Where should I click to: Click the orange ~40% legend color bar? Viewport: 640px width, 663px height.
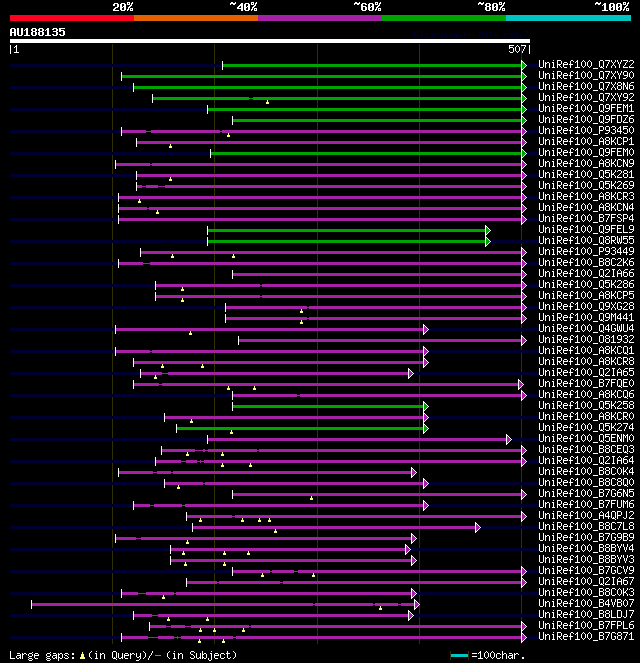click(196, 18)
